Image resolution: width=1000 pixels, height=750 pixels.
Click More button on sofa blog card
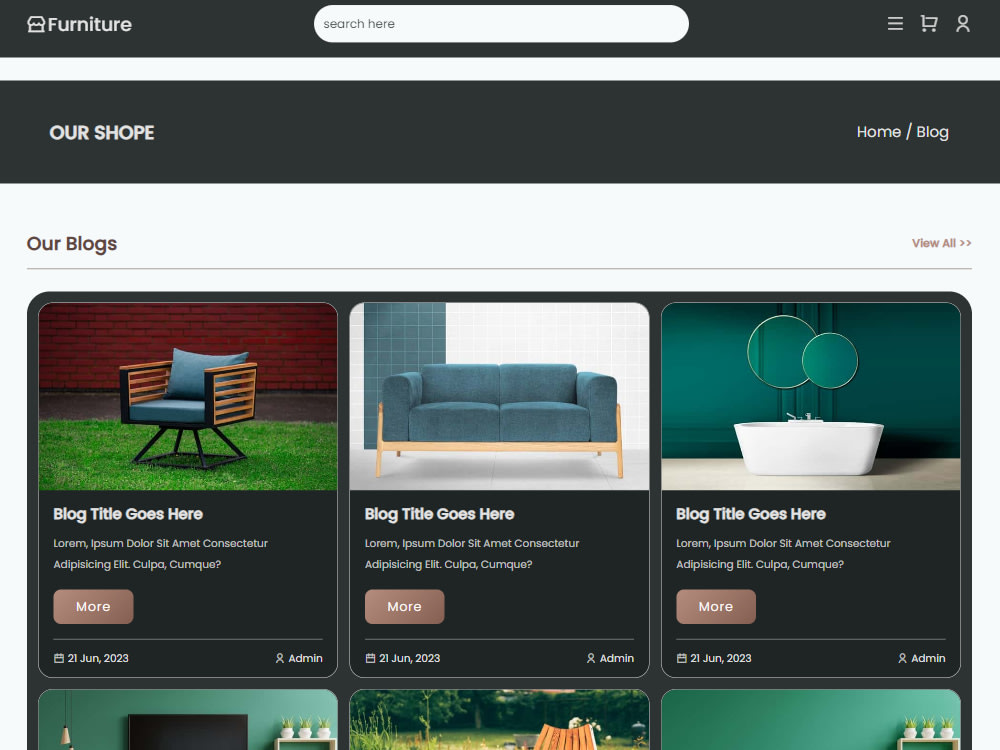pos(404,607)
